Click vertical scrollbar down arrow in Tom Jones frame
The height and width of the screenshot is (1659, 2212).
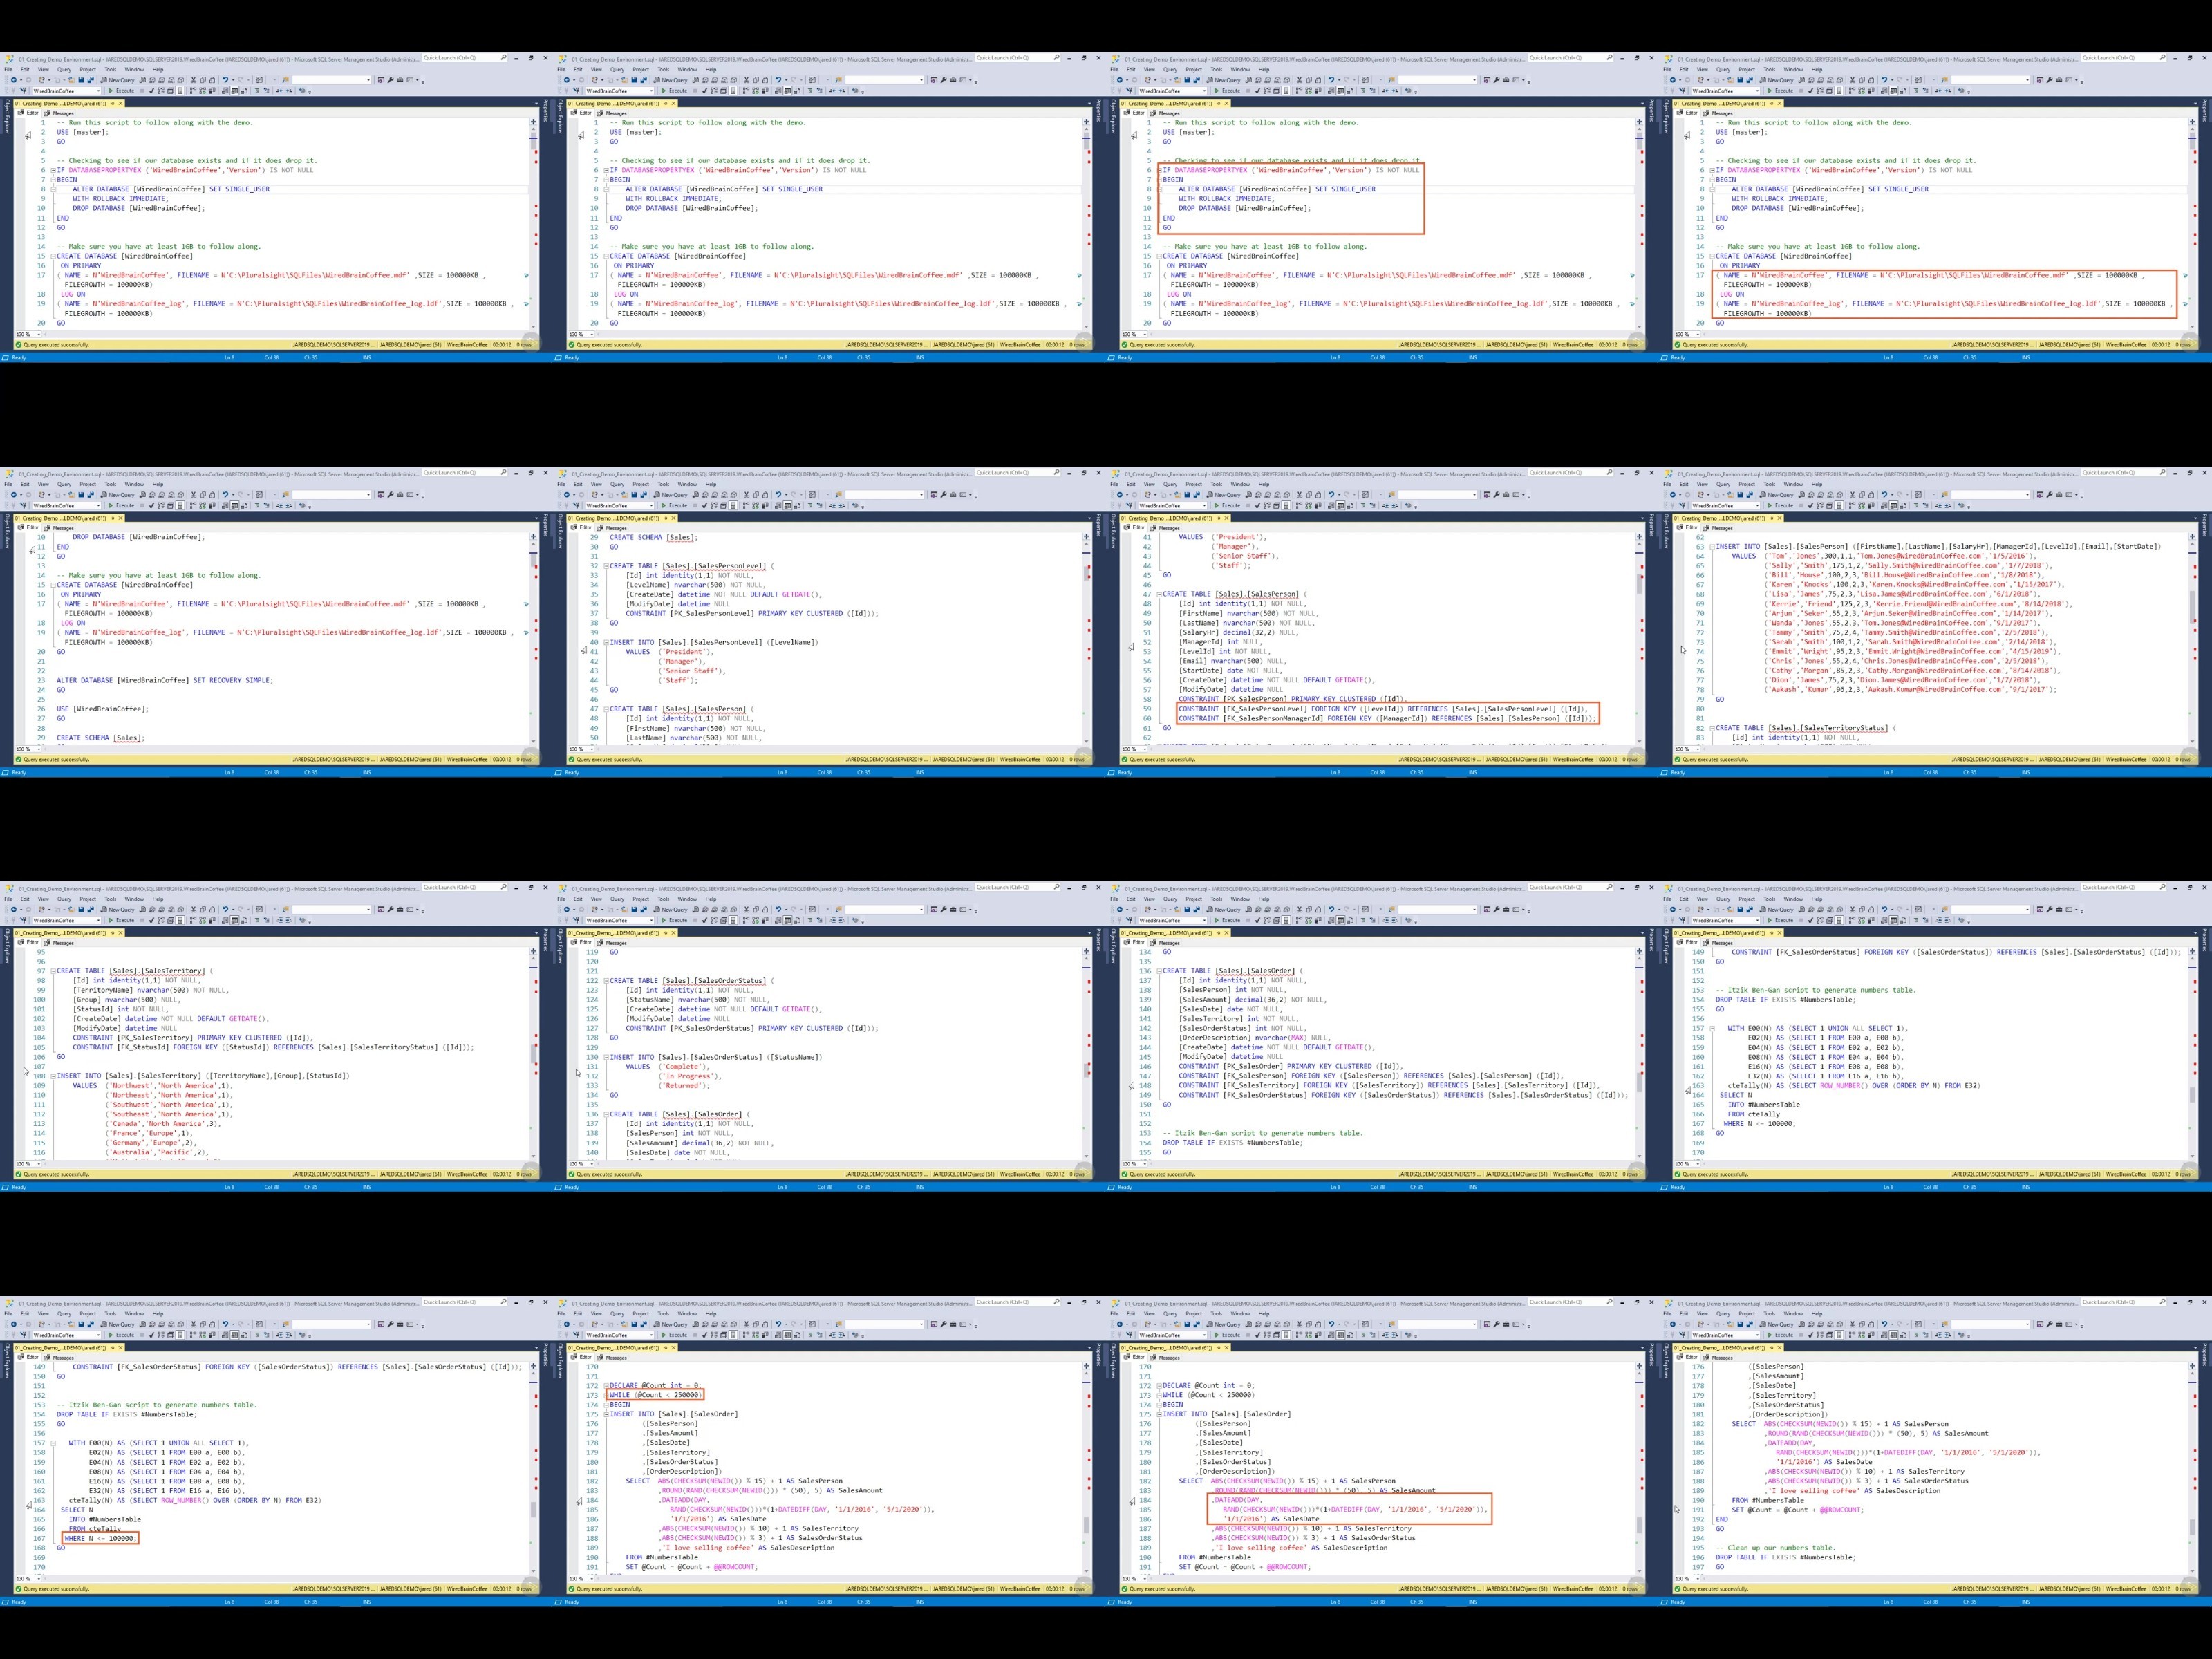tap(2192, 742)
